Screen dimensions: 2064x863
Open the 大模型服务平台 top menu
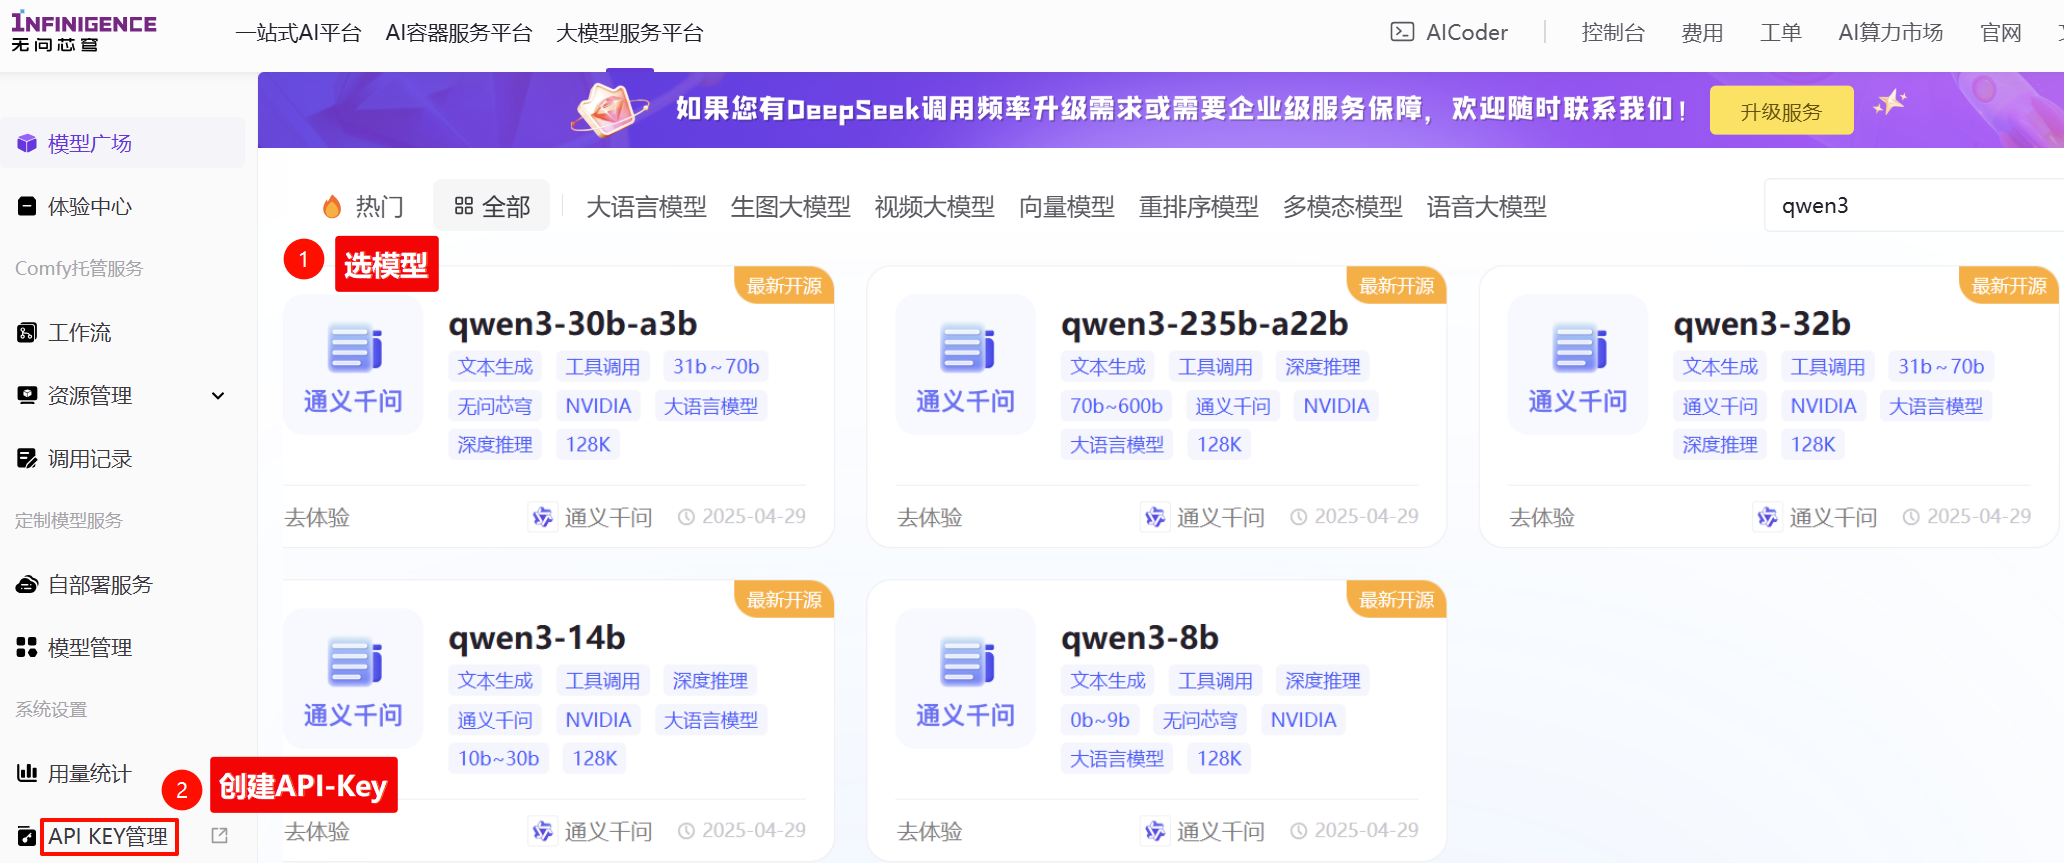(x=629, y=33)
